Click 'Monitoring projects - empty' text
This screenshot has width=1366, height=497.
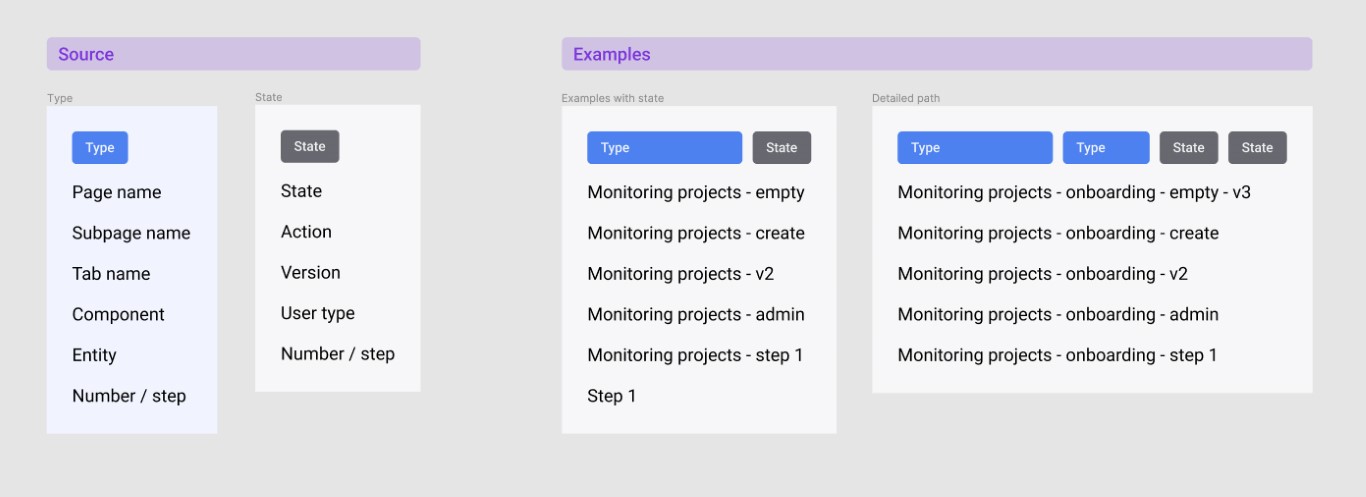point(696,192)
